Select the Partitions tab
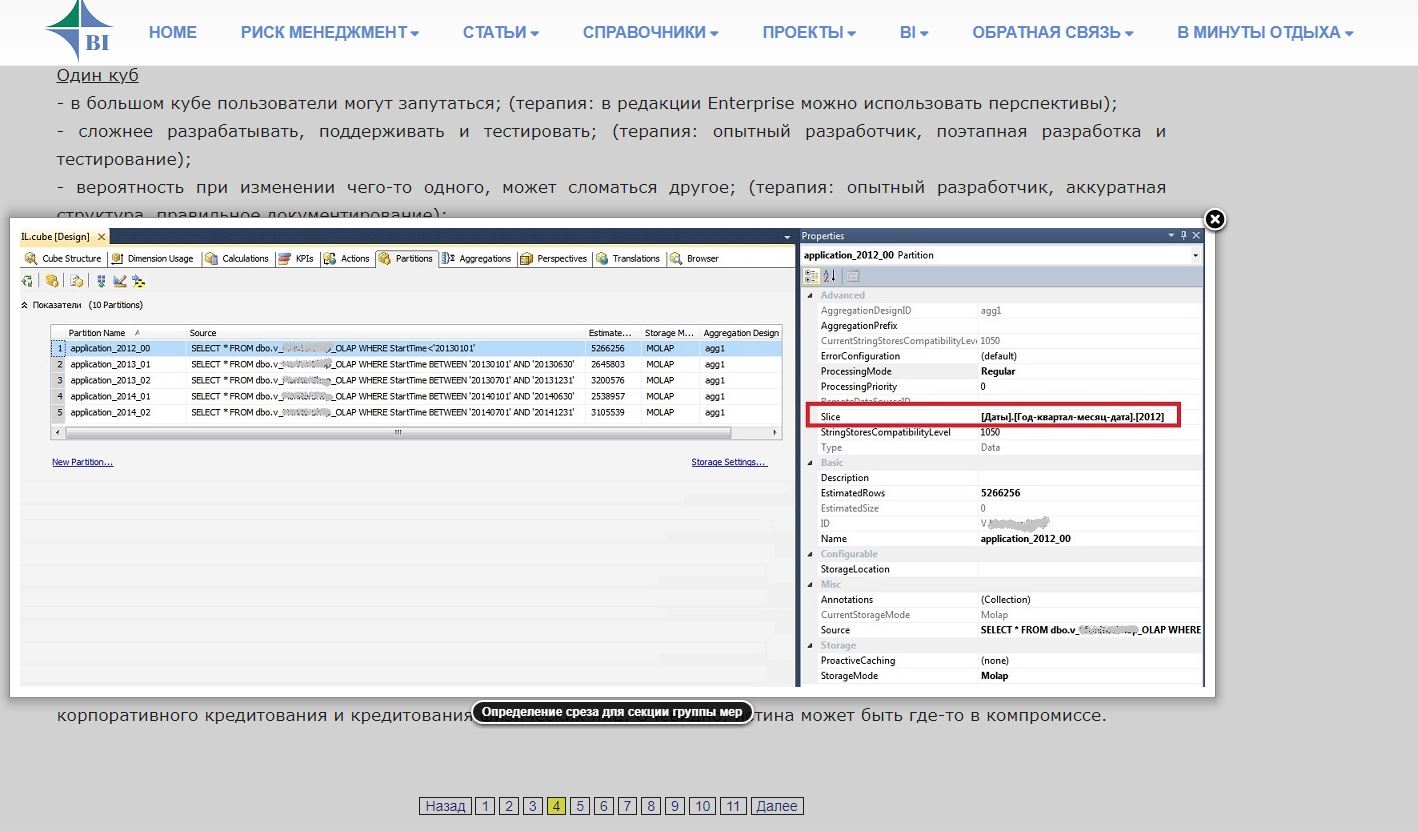Viewport: 1418px width, 831px height. click(406, 258)
